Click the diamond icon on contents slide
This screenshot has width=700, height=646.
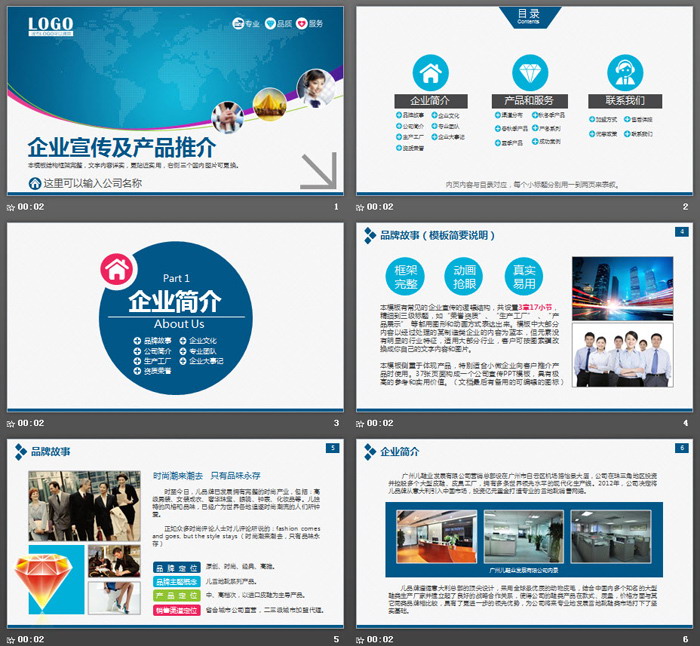[x=530, y=73]
